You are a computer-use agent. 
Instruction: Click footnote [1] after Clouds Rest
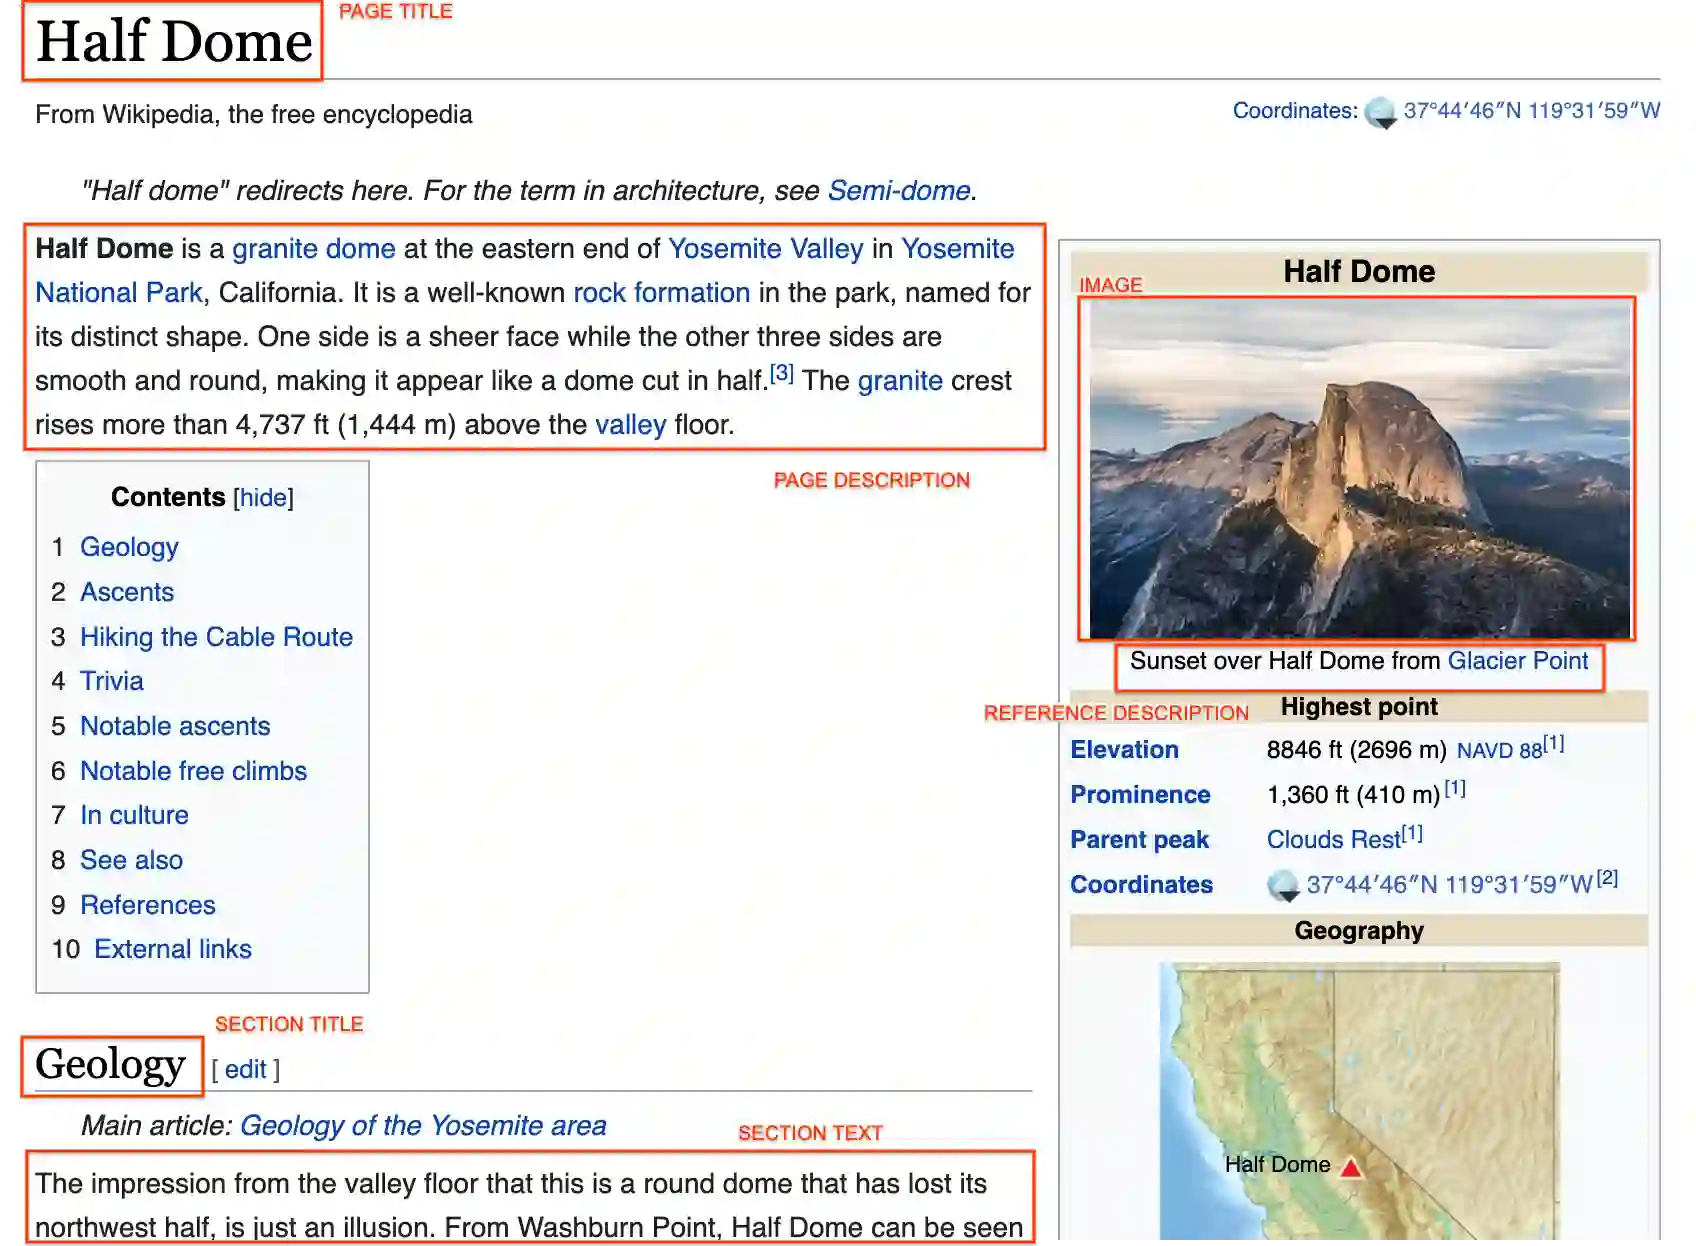(1411, 833)
